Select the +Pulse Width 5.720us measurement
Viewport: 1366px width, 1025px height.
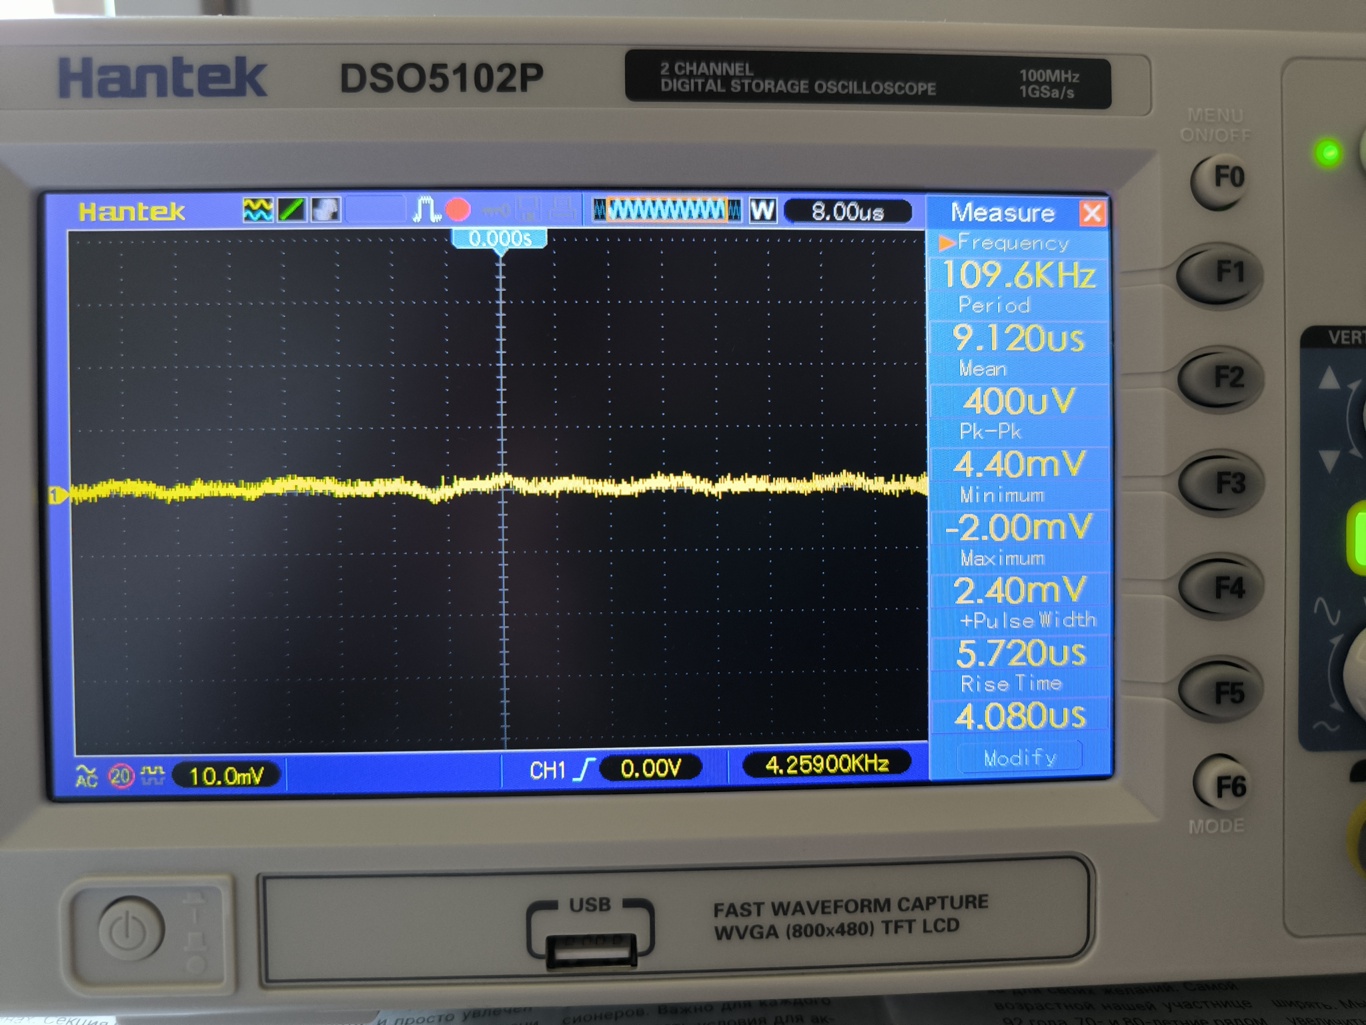1019,641
